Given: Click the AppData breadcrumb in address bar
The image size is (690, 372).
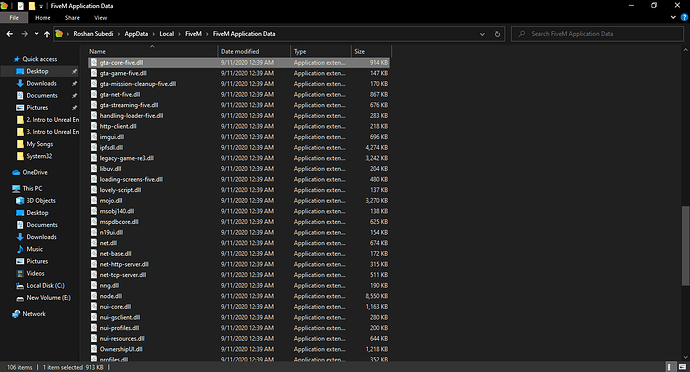Looking at the screenshot, I should 136,34.
